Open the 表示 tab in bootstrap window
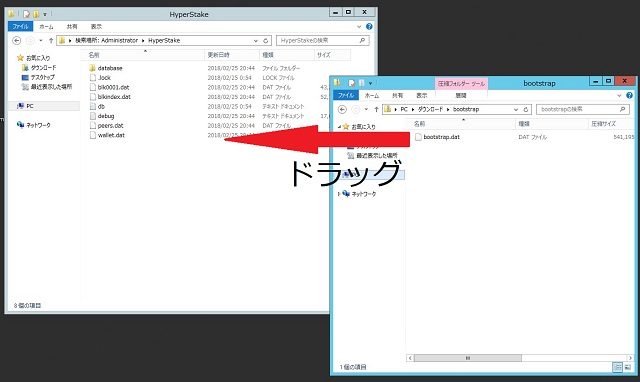 pos(422,96)
